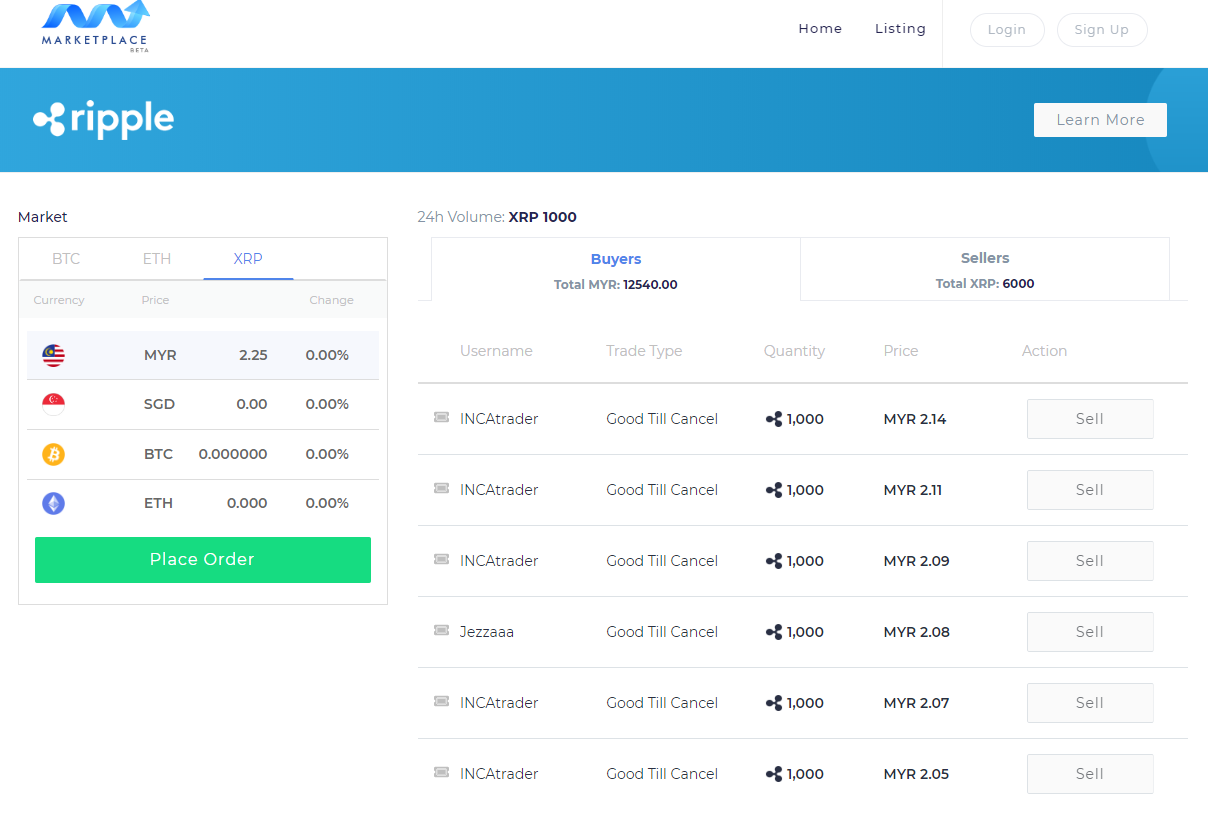1208x835 pixels.
Task: Click INCAtrader in MYR 2.14 row
Action: click(x=499, y=419)
